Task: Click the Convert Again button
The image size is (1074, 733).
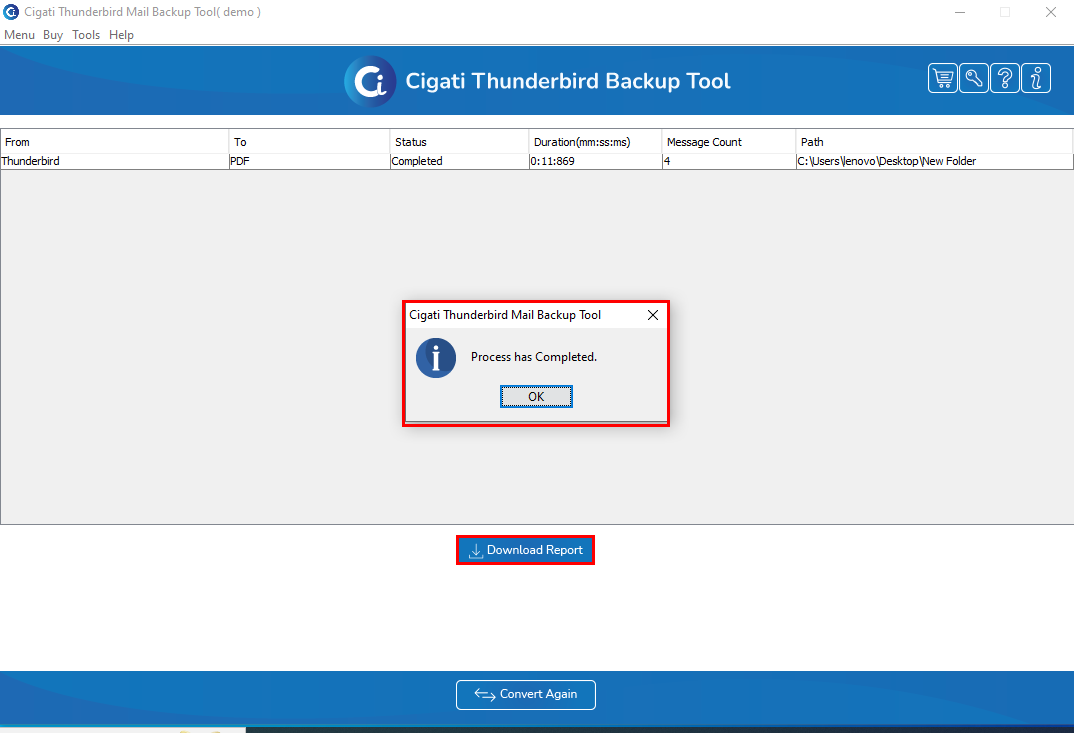Action: 525,695
